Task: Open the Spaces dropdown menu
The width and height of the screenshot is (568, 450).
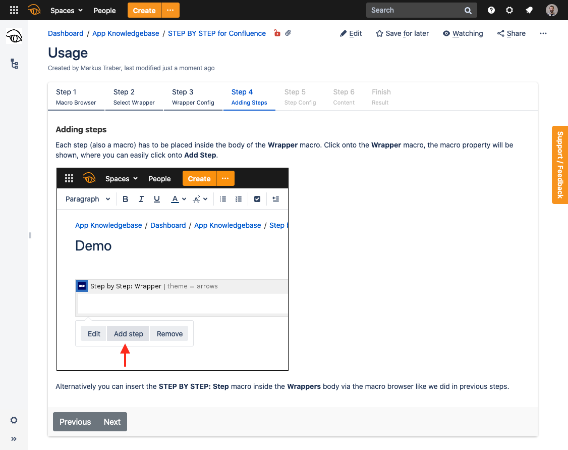Action: pos(66,10)
